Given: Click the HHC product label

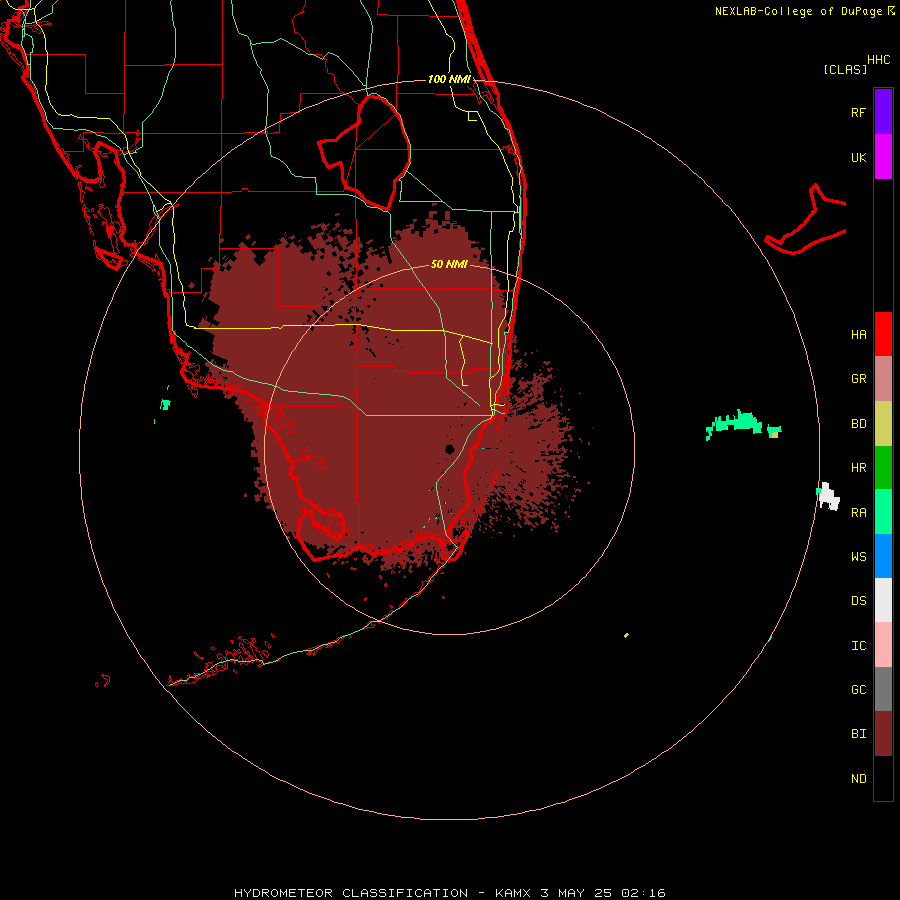Looking at the screenshot, I should pyautogui.click(x=878, y=60).
